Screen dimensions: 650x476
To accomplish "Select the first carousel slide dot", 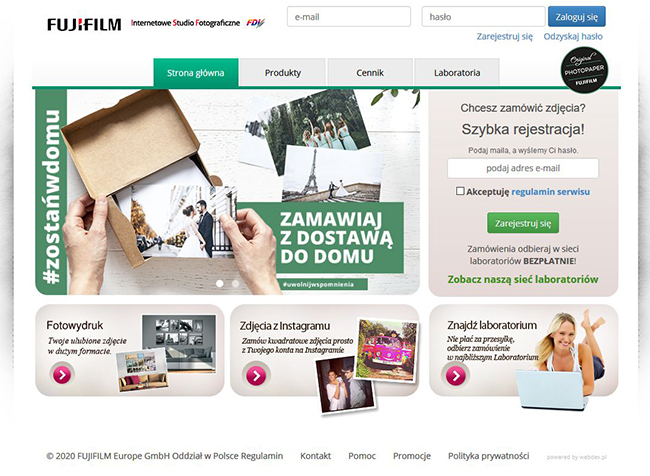I will 219,283.
